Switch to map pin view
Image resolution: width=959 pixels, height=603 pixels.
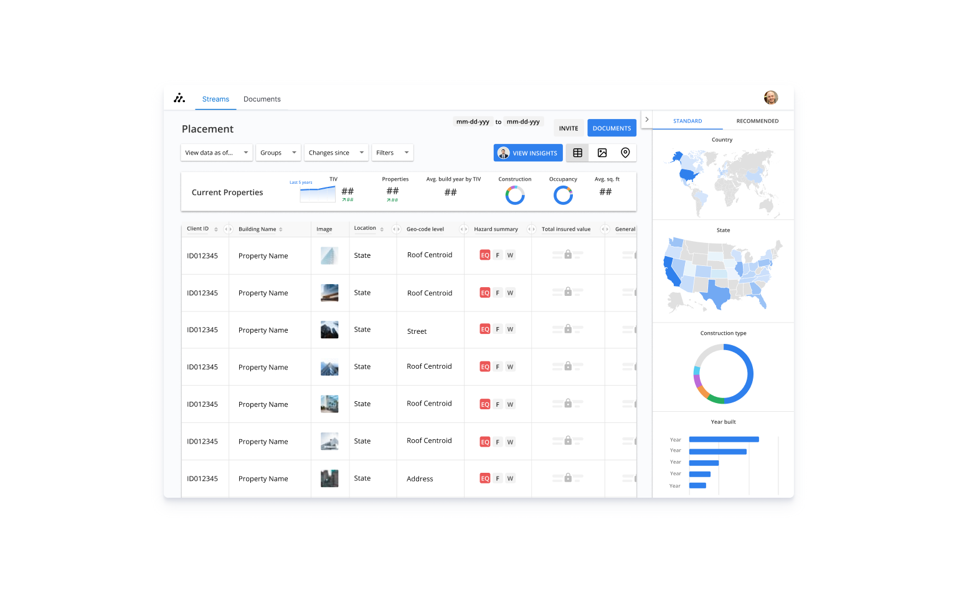(x=626, y=153)
